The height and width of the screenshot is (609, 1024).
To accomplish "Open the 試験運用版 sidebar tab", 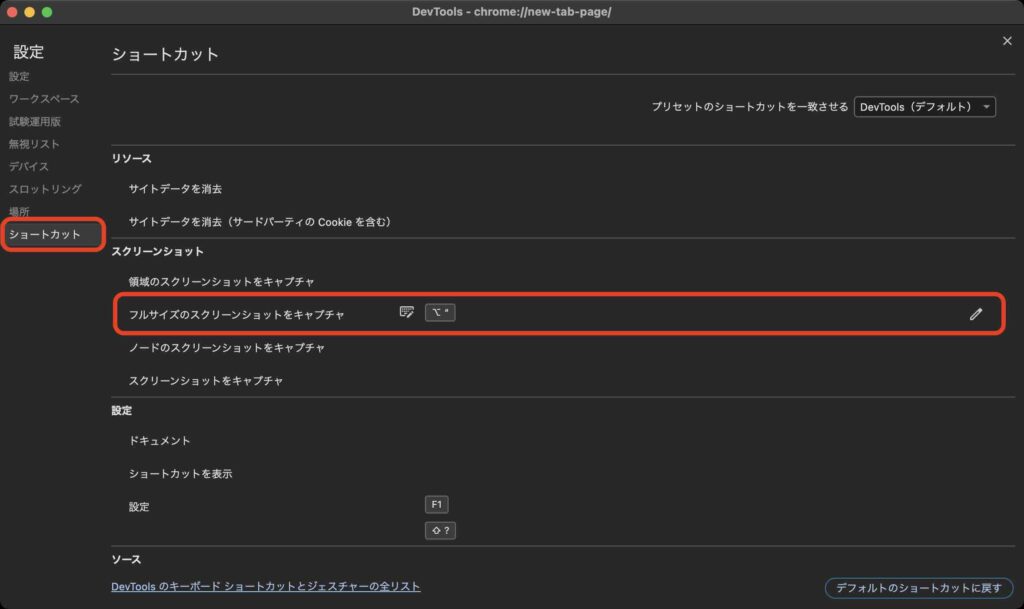I will click(35, 122).
